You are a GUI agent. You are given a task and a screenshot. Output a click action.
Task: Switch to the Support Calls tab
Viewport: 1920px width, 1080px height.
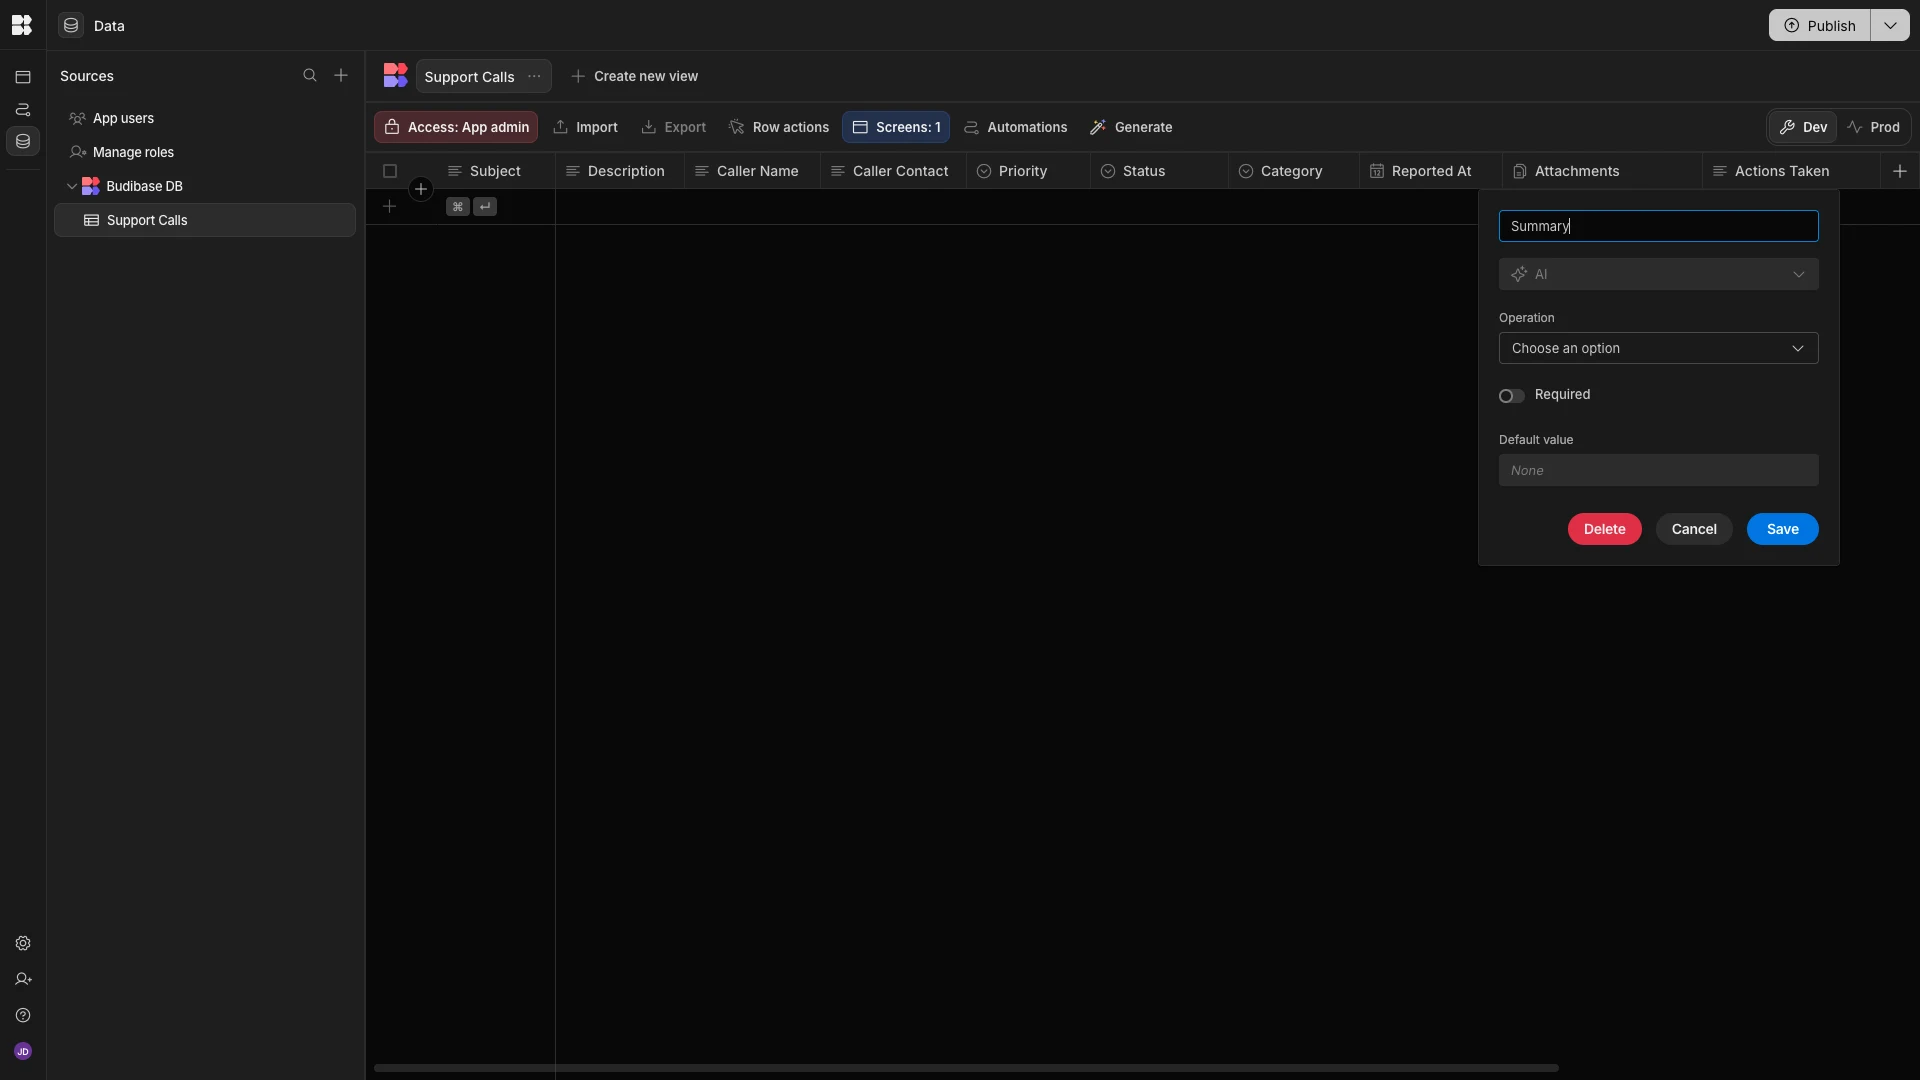coord(470,75)
